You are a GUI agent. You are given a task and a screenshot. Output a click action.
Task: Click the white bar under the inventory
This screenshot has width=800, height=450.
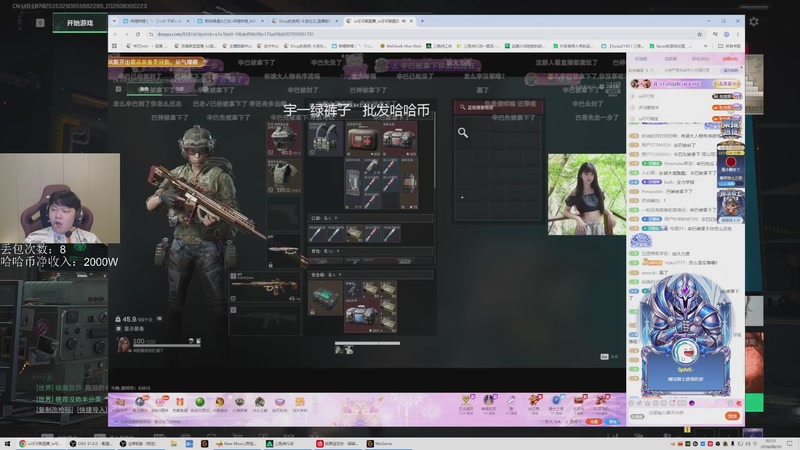(x=367, y=343)
